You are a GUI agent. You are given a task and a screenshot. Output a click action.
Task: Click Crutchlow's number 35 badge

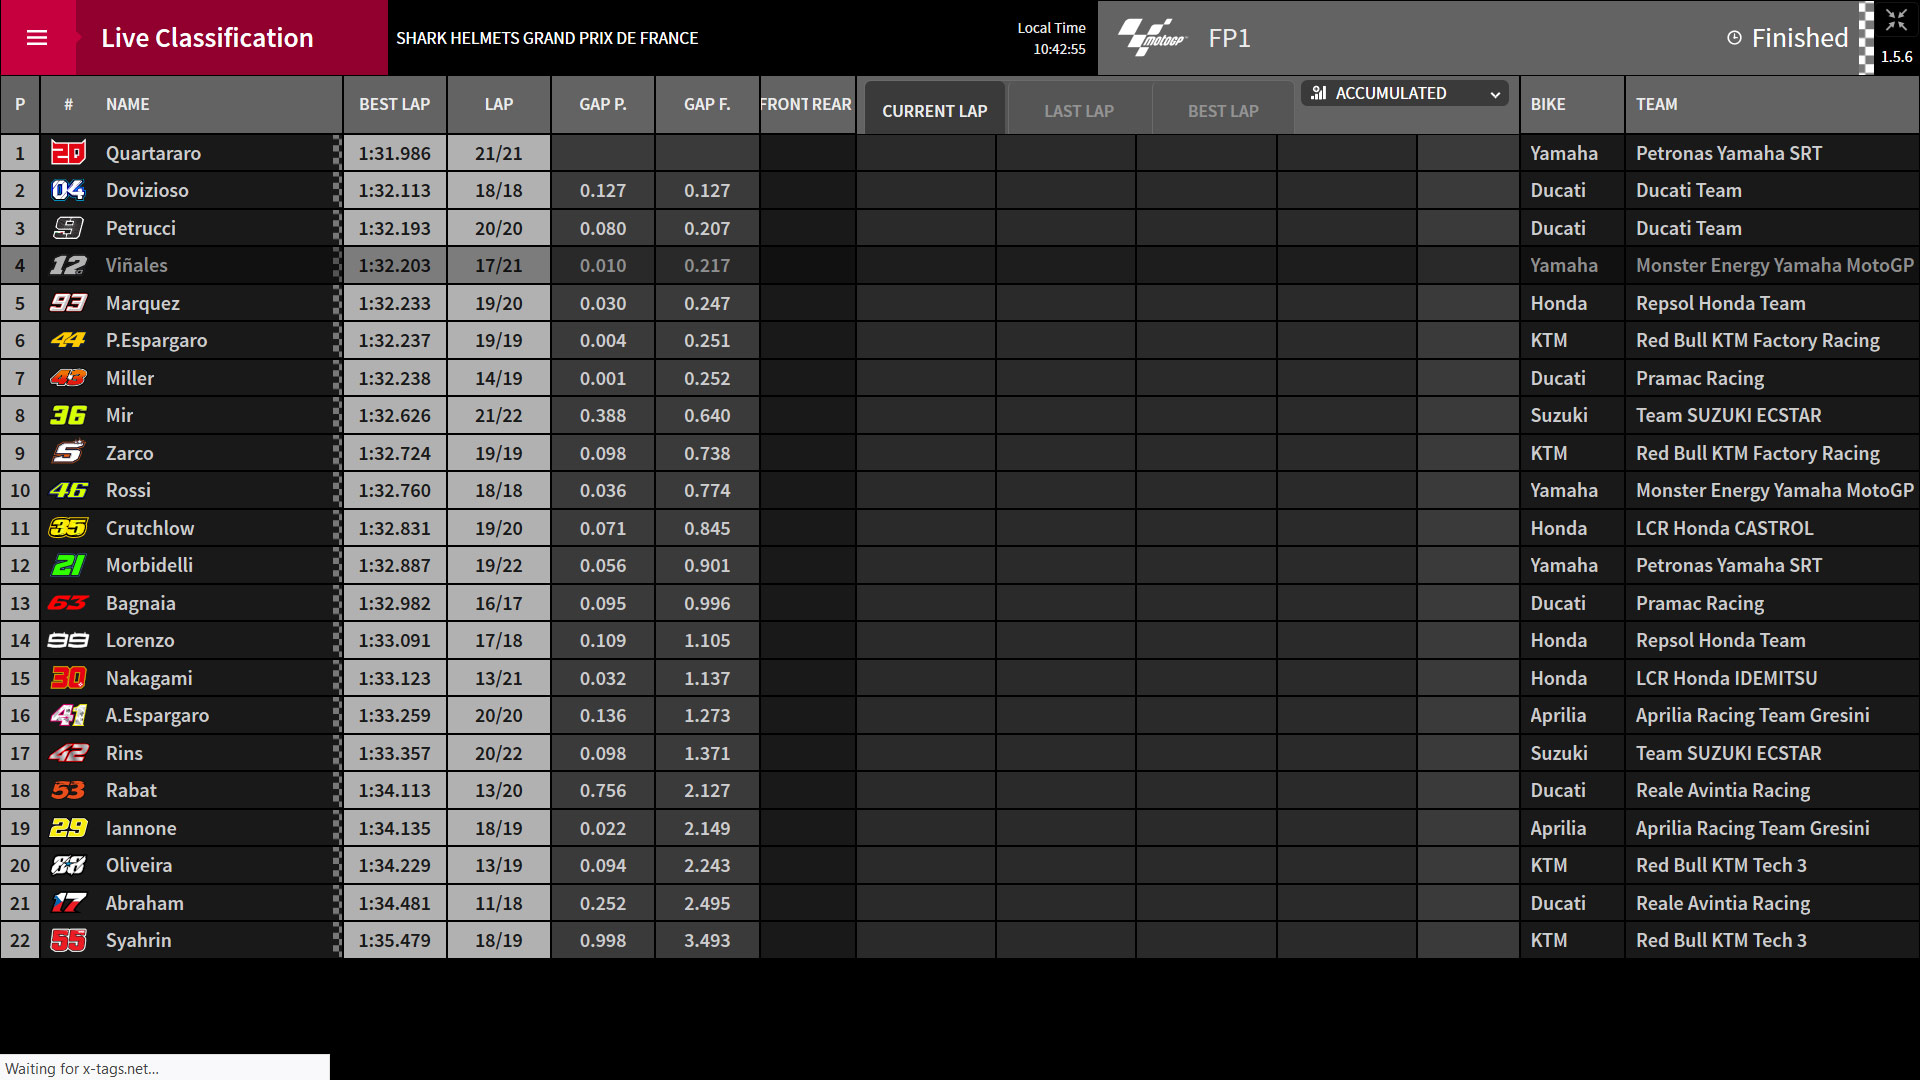tap(68, 528)
